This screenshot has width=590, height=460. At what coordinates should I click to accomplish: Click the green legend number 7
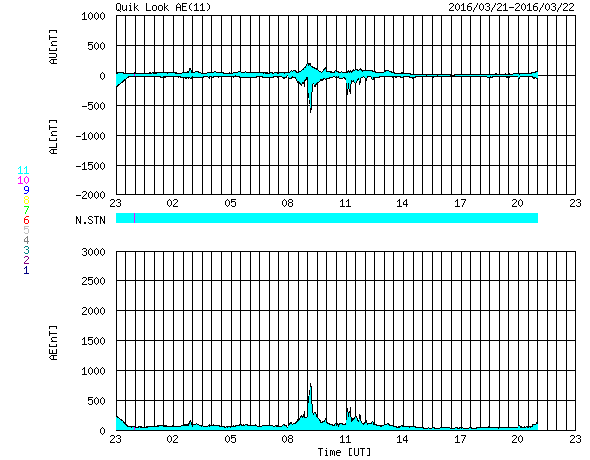26,210
